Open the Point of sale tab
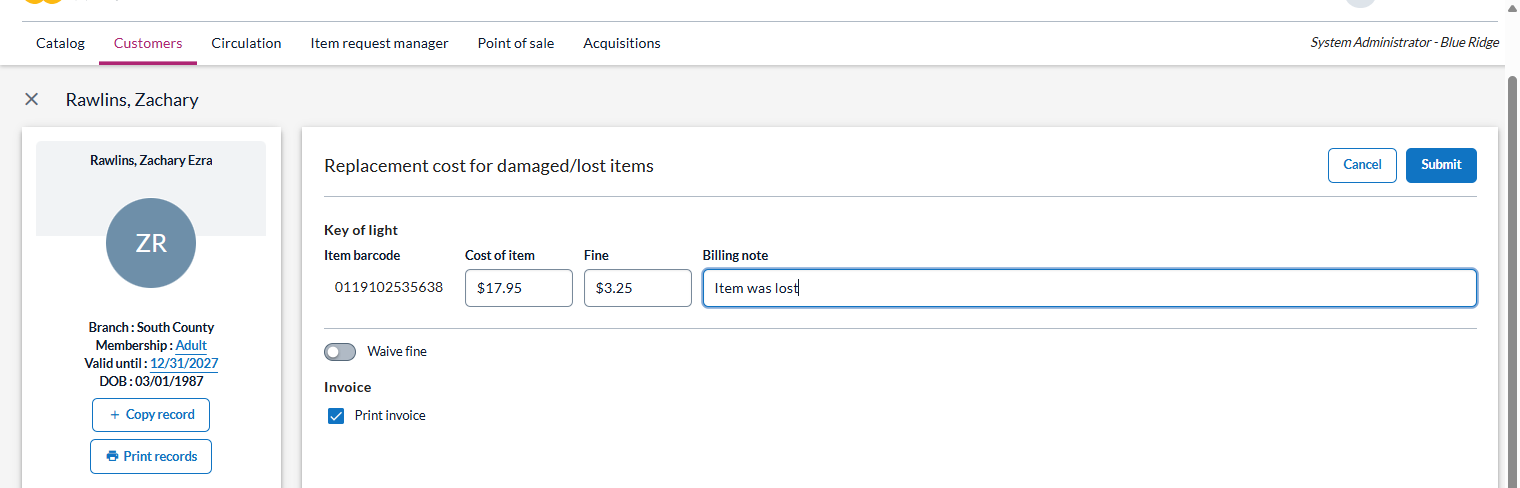The width and height of the screenshot is (1520, 488). point(515,43)
